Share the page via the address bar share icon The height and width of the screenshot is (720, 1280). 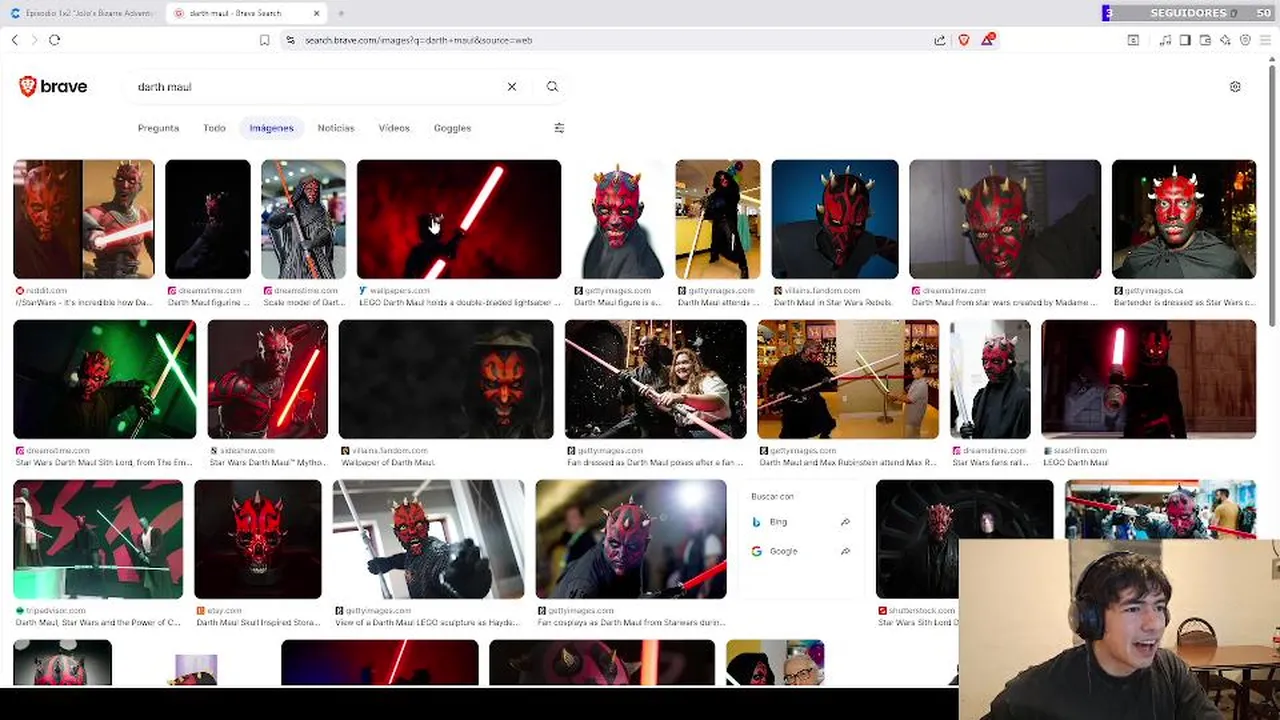point(940,40)
